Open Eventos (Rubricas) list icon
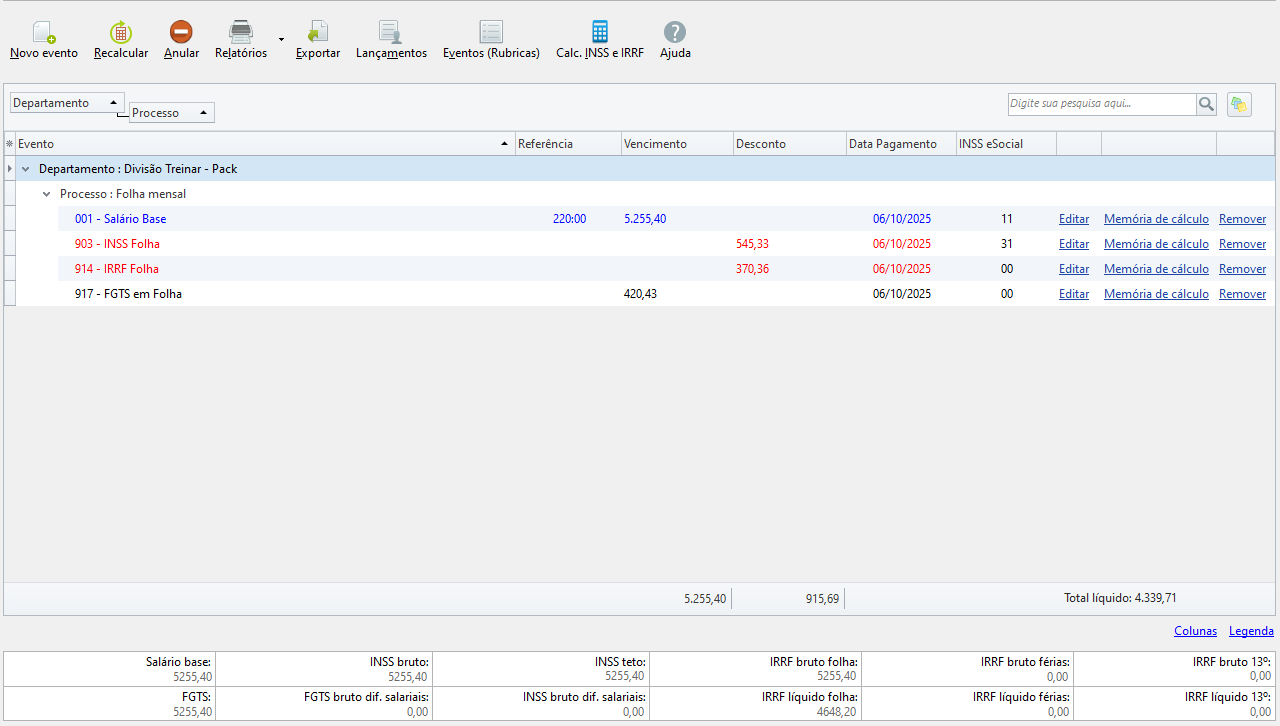The image size is (1280, 726). click(x=491, y=32)
